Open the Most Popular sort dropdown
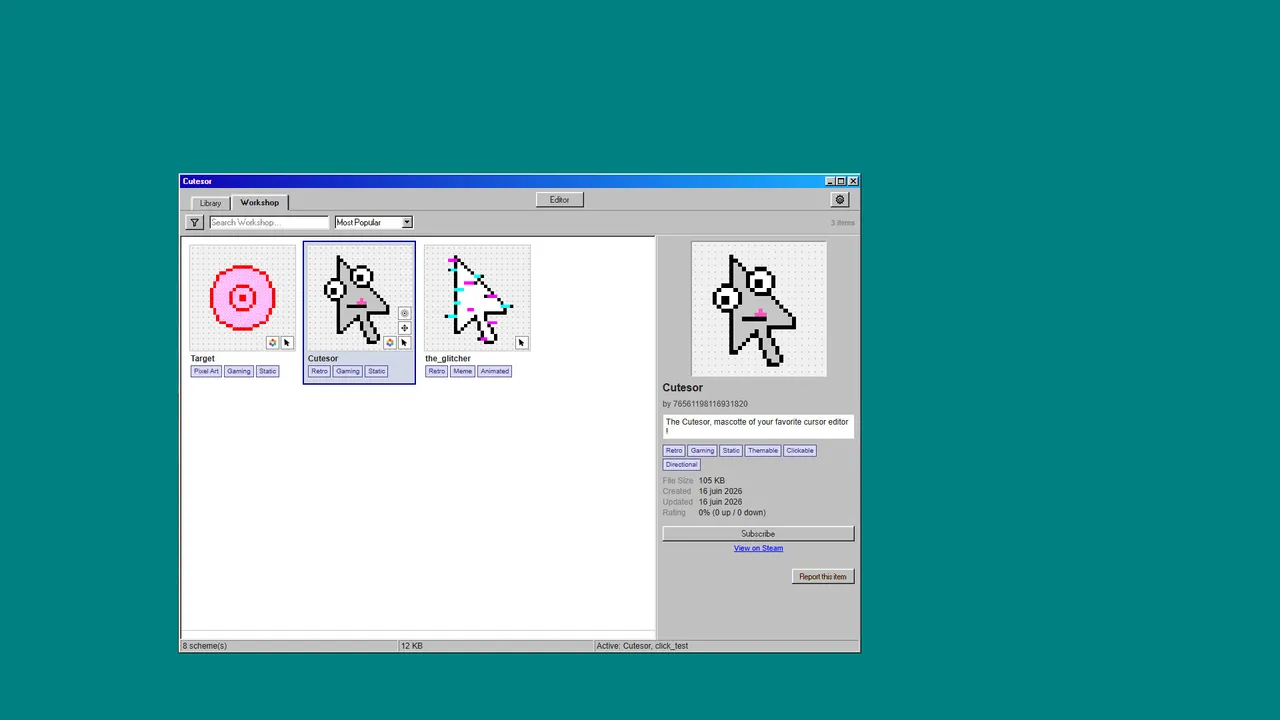 [373, 222]
